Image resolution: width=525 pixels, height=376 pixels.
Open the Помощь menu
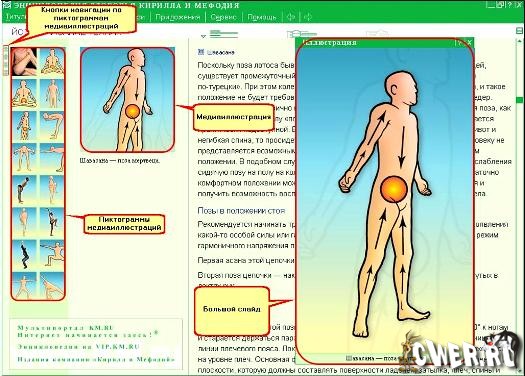click(x=262, y=17)
